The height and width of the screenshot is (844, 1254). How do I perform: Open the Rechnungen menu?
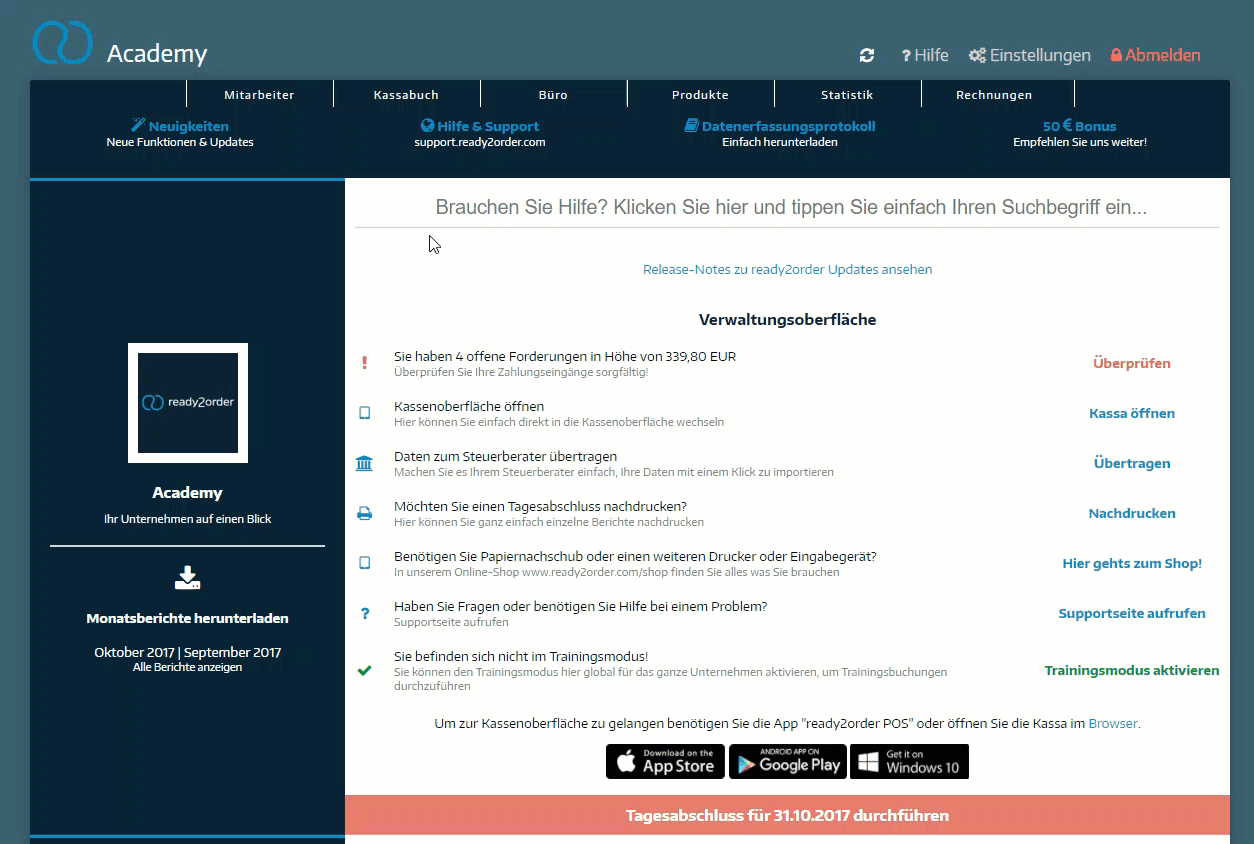(994, 95)
